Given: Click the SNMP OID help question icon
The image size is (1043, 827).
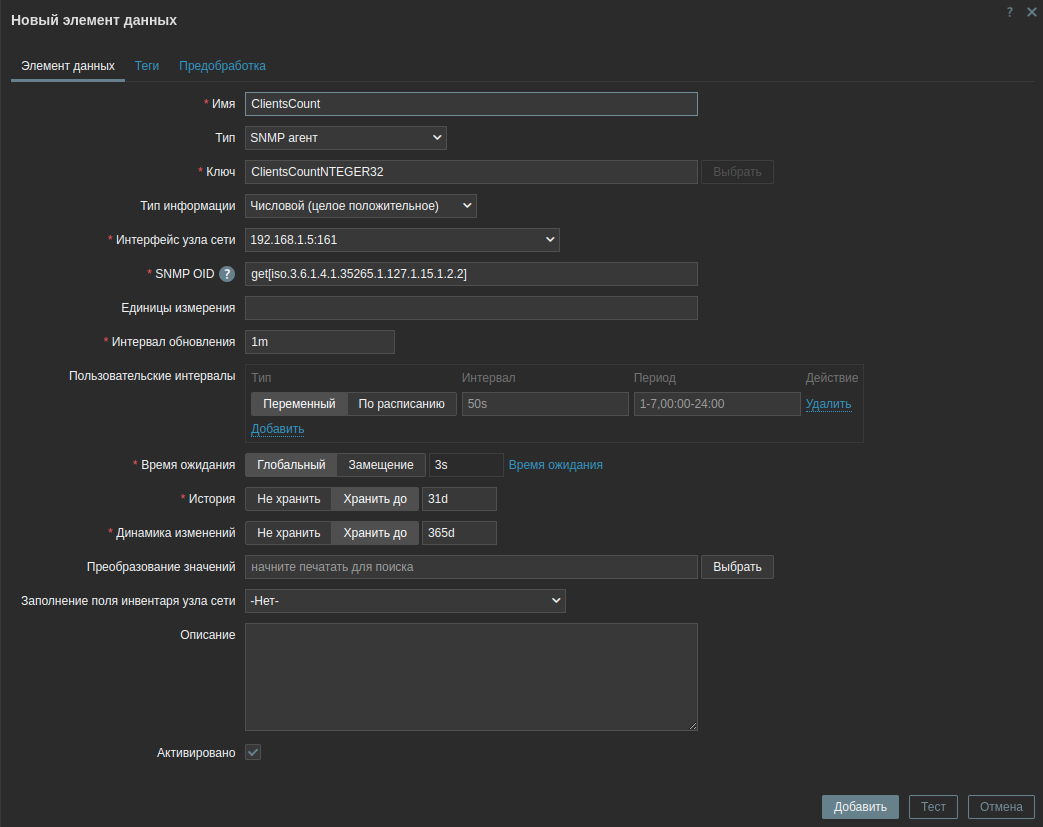Looking at the screenshot, I should (227, 274).
